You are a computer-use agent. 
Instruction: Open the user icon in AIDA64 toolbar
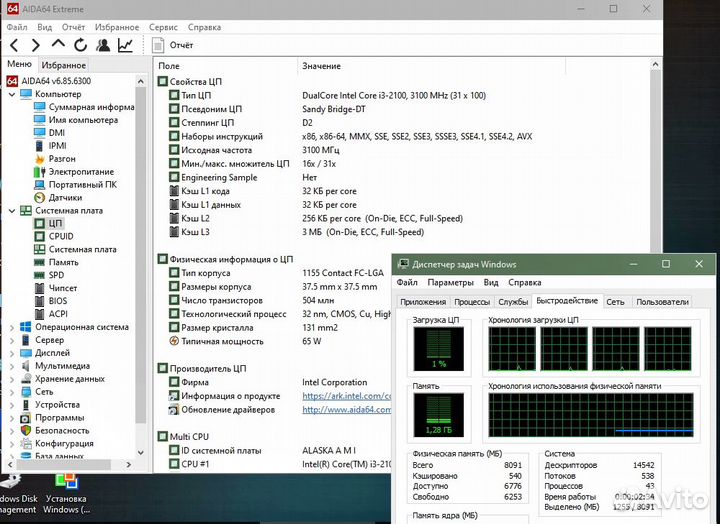103,45
